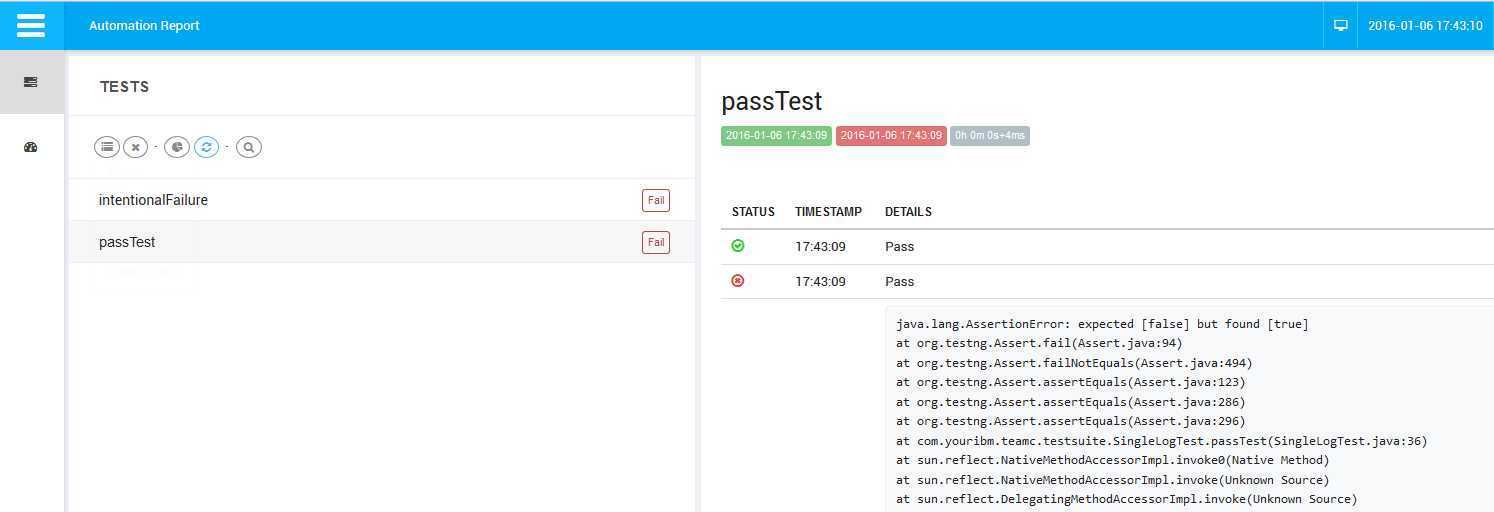1494x512 pixels.
Task: Click the red end time label
Action: pyautogui.click(x=891, y=135)
